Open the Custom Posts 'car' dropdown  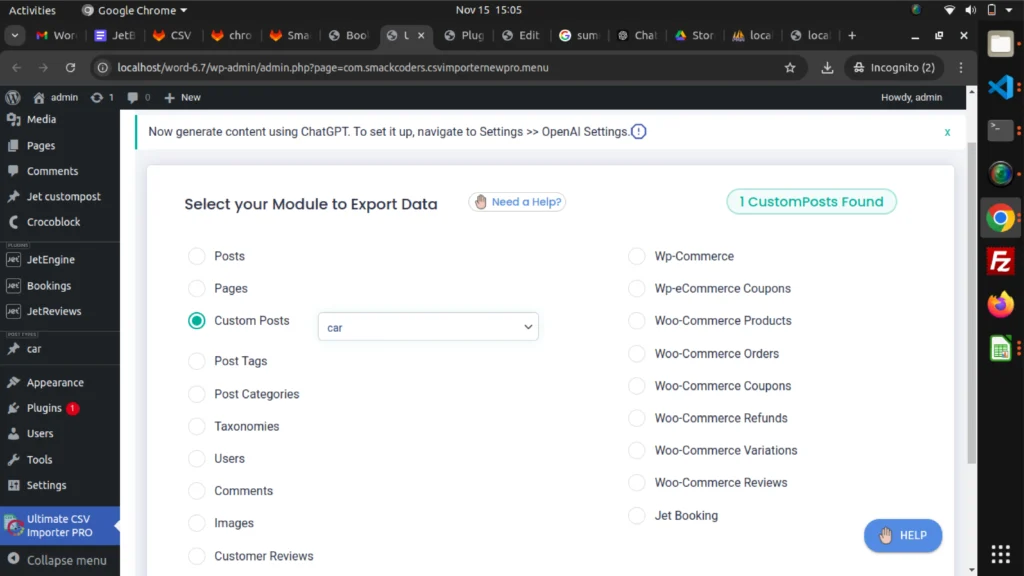pyautogui.click(x=428, y=327)
